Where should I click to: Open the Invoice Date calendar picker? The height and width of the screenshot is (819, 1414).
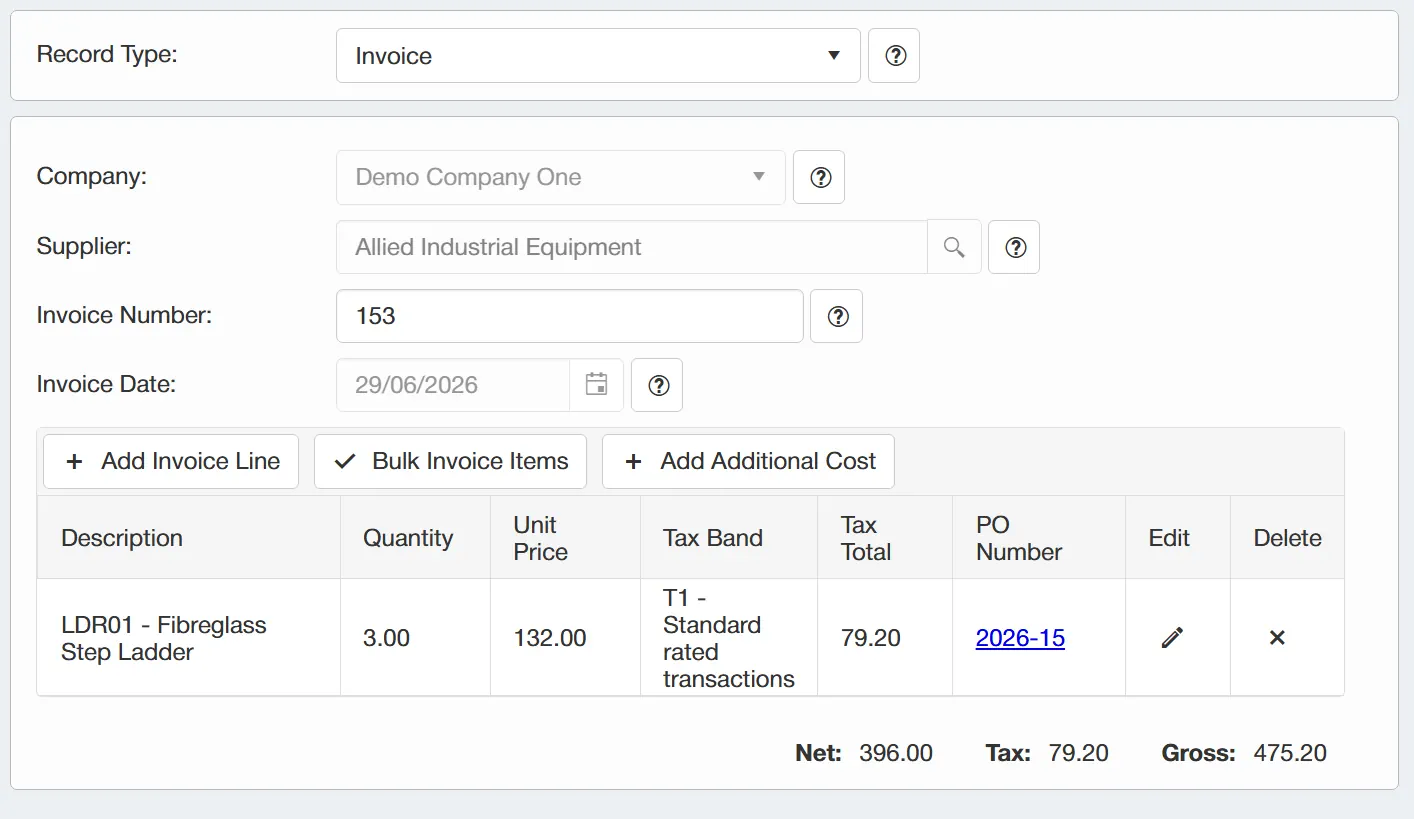tap(596, 385)
